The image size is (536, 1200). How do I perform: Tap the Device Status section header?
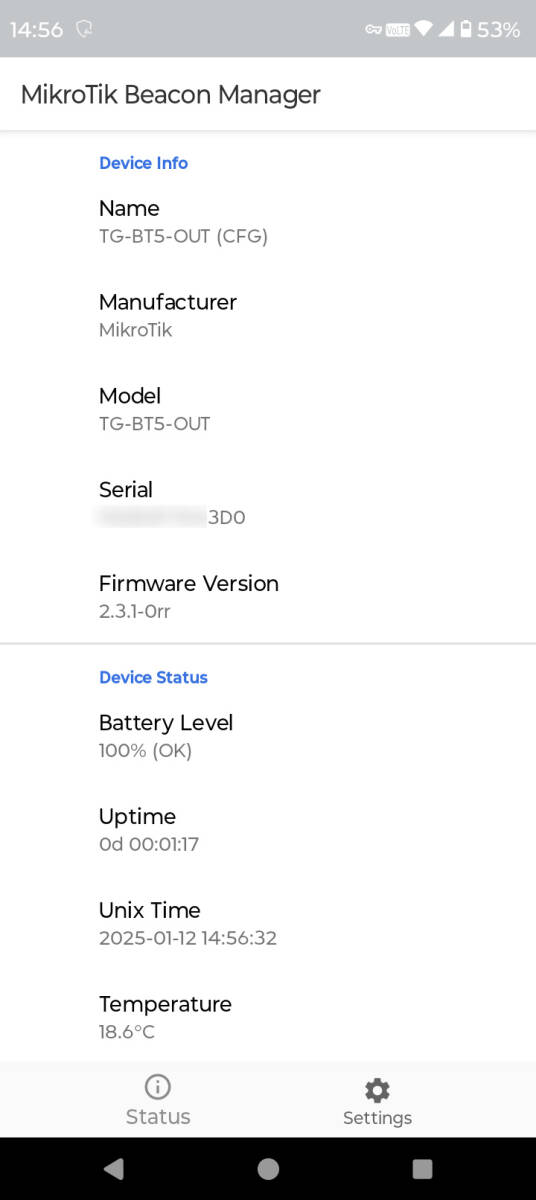[153, 677]
